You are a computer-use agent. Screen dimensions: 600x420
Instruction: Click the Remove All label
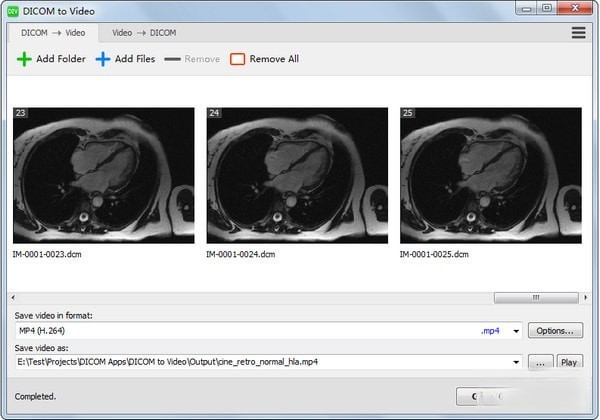[x=274, y=59]
